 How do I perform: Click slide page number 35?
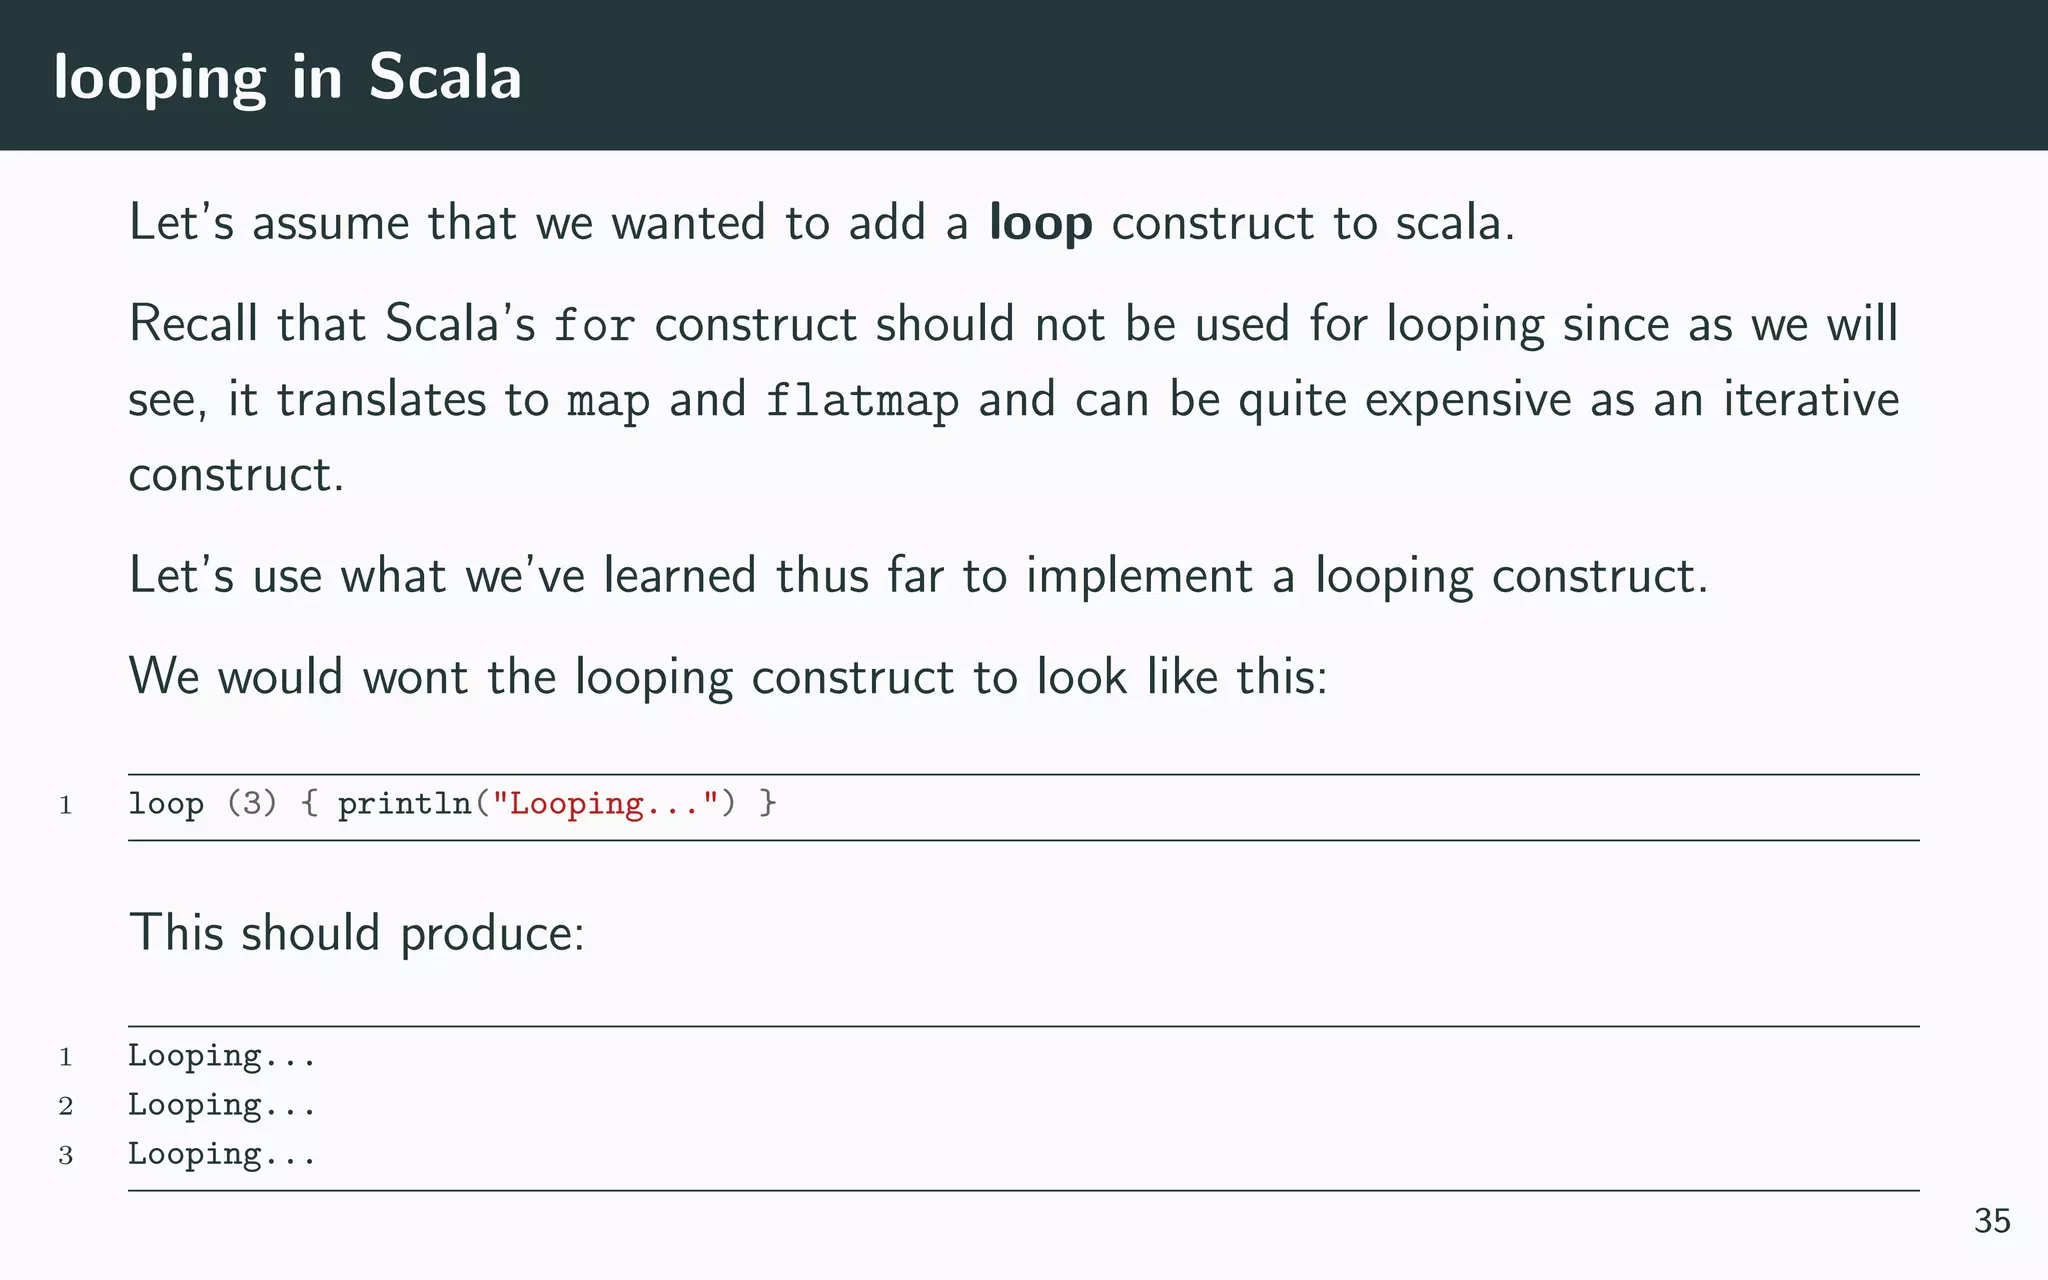1991,1221
